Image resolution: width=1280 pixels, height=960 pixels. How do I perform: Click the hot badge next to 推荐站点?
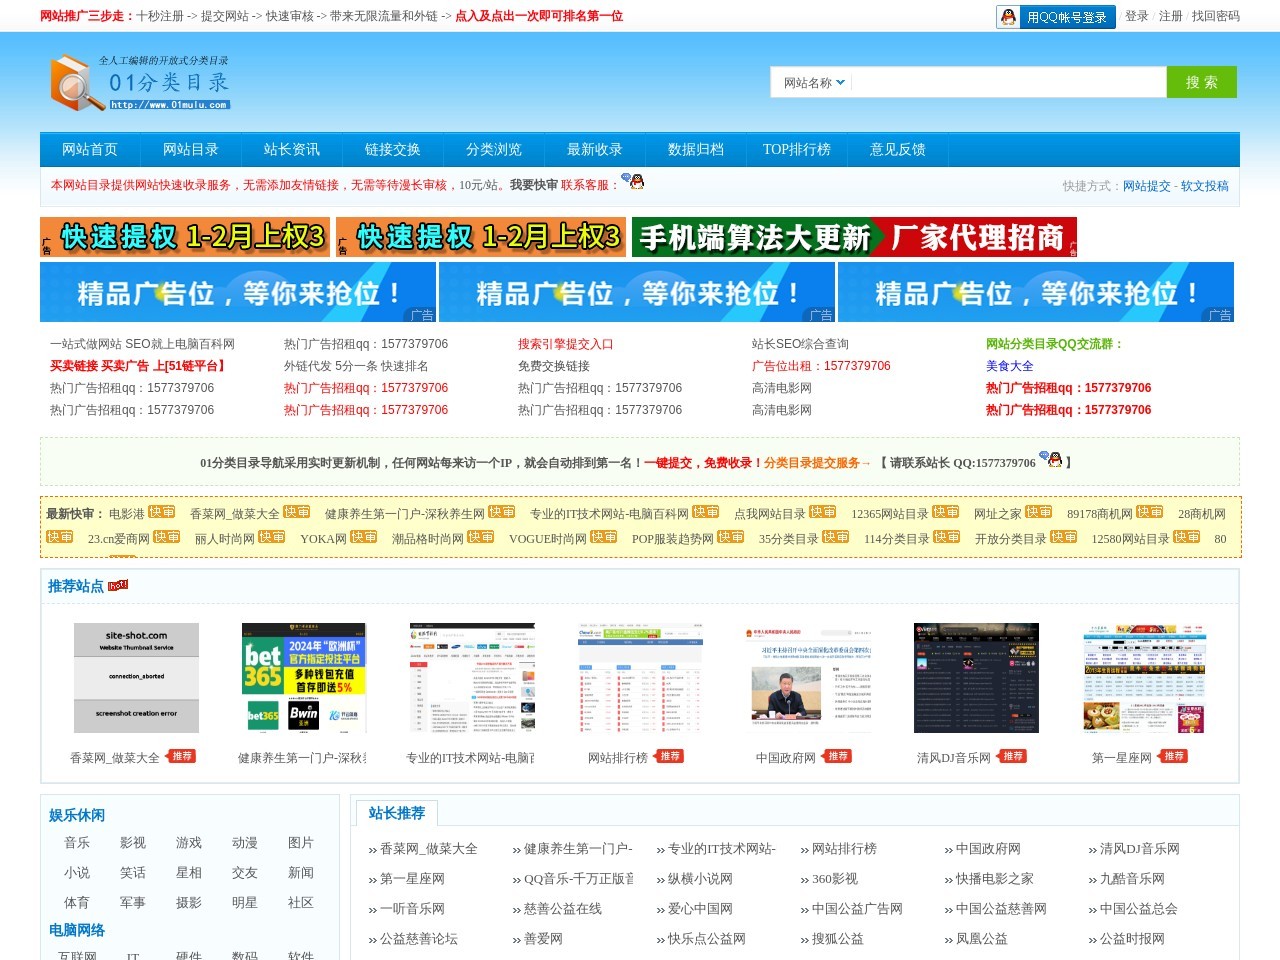pos(118,585)
